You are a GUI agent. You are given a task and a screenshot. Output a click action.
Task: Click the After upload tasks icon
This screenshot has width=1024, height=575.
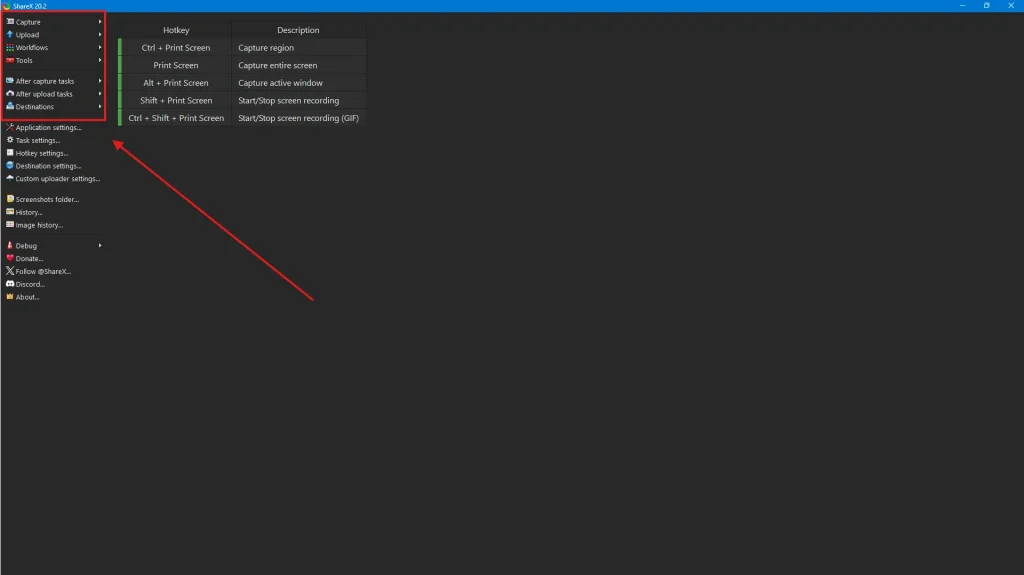point(10,93)
